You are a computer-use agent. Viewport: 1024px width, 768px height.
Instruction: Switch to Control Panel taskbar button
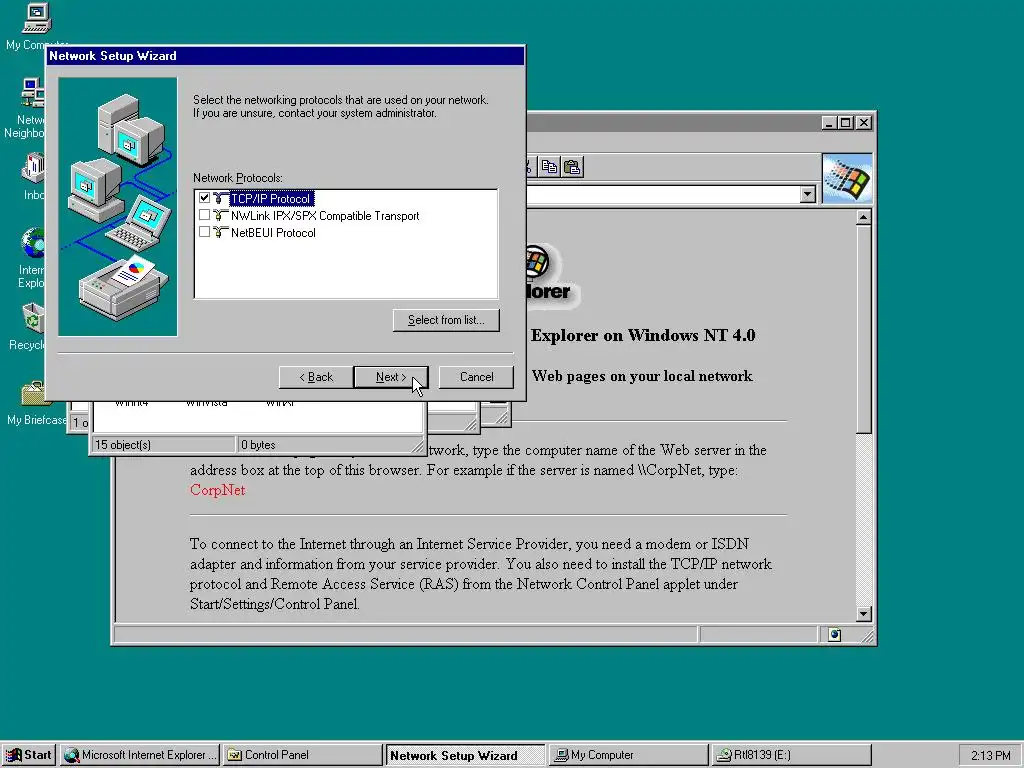click(x=302, y=755)
